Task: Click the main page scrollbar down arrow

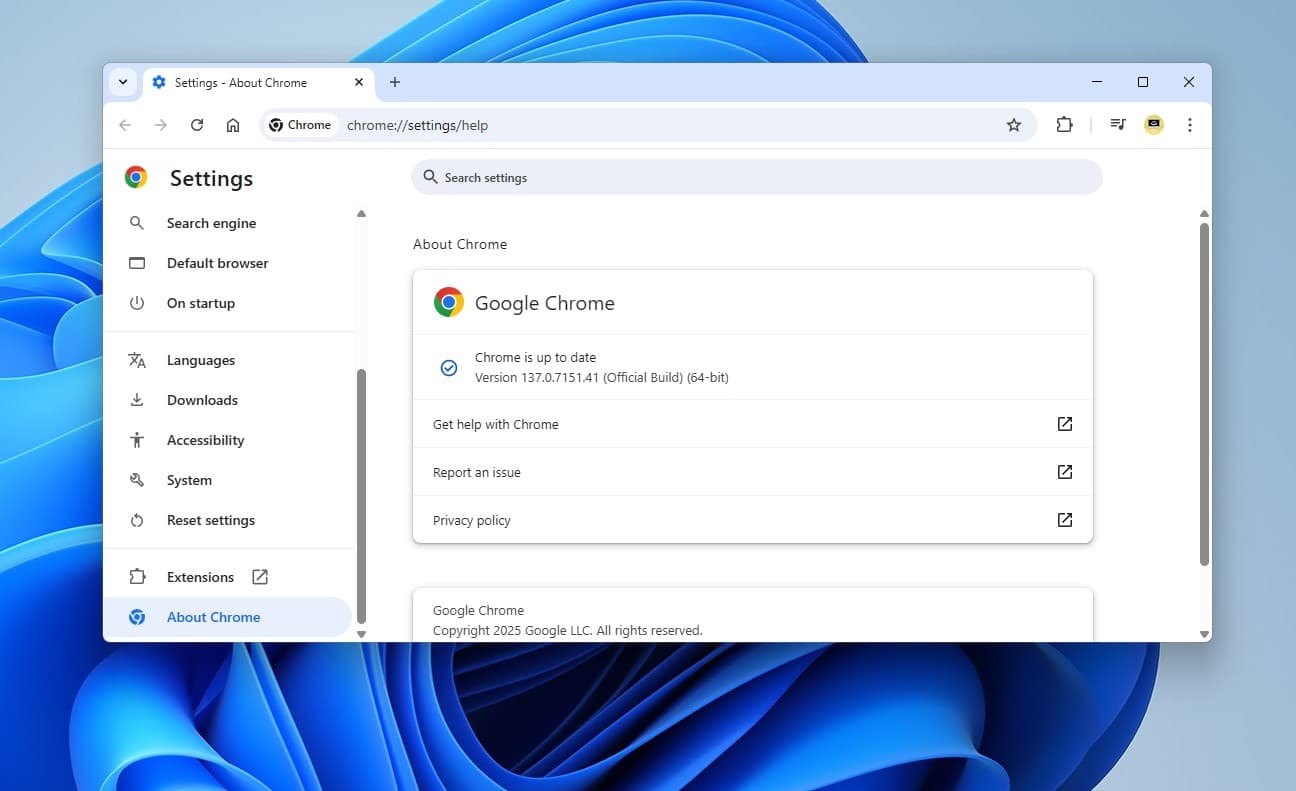Action: pos(1204,634)
